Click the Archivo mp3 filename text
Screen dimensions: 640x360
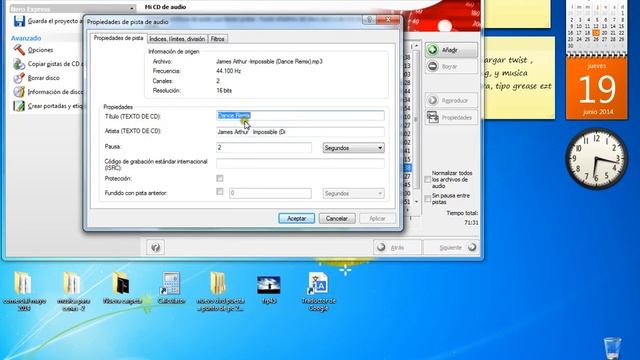(269, 62)
